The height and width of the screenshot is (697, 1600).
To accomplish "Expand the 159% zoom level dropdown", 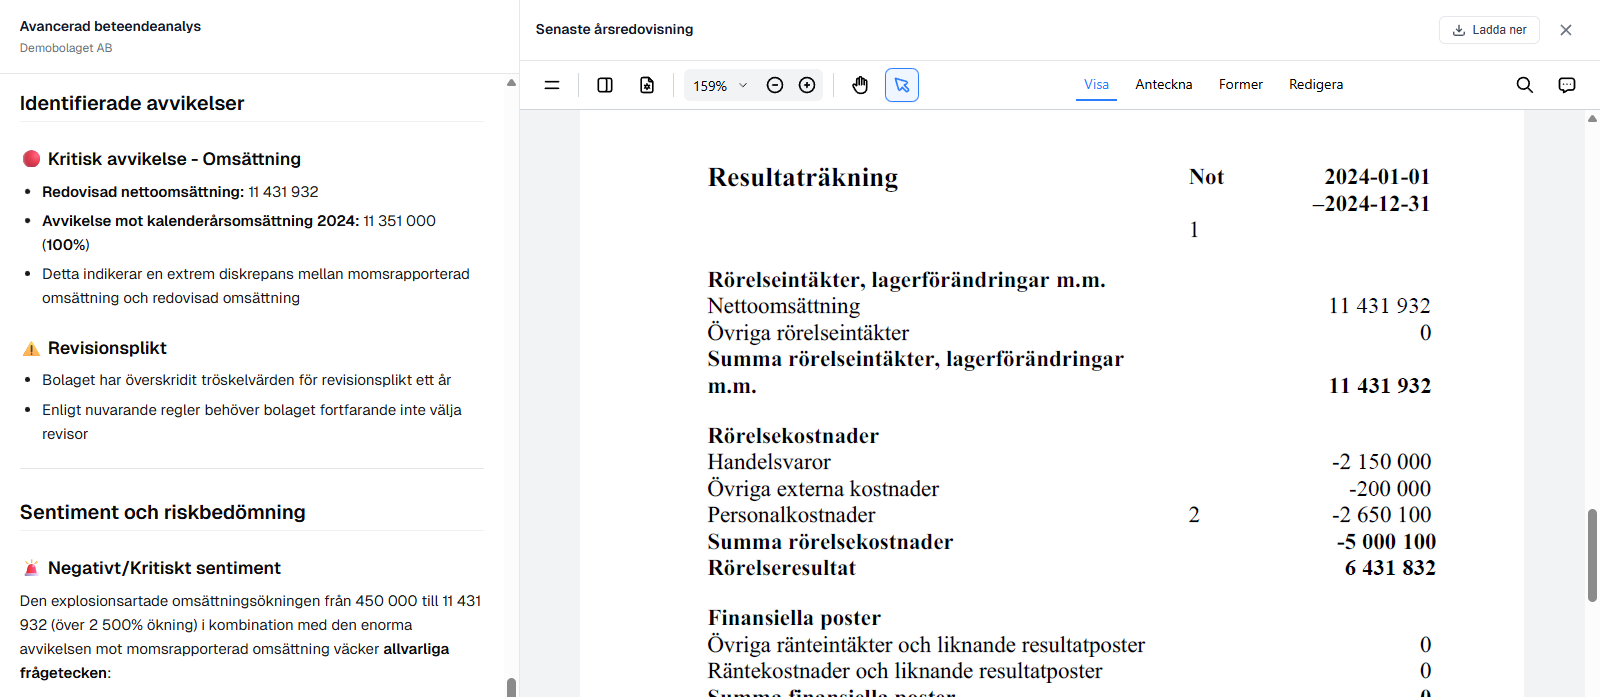I will (721, 86).
